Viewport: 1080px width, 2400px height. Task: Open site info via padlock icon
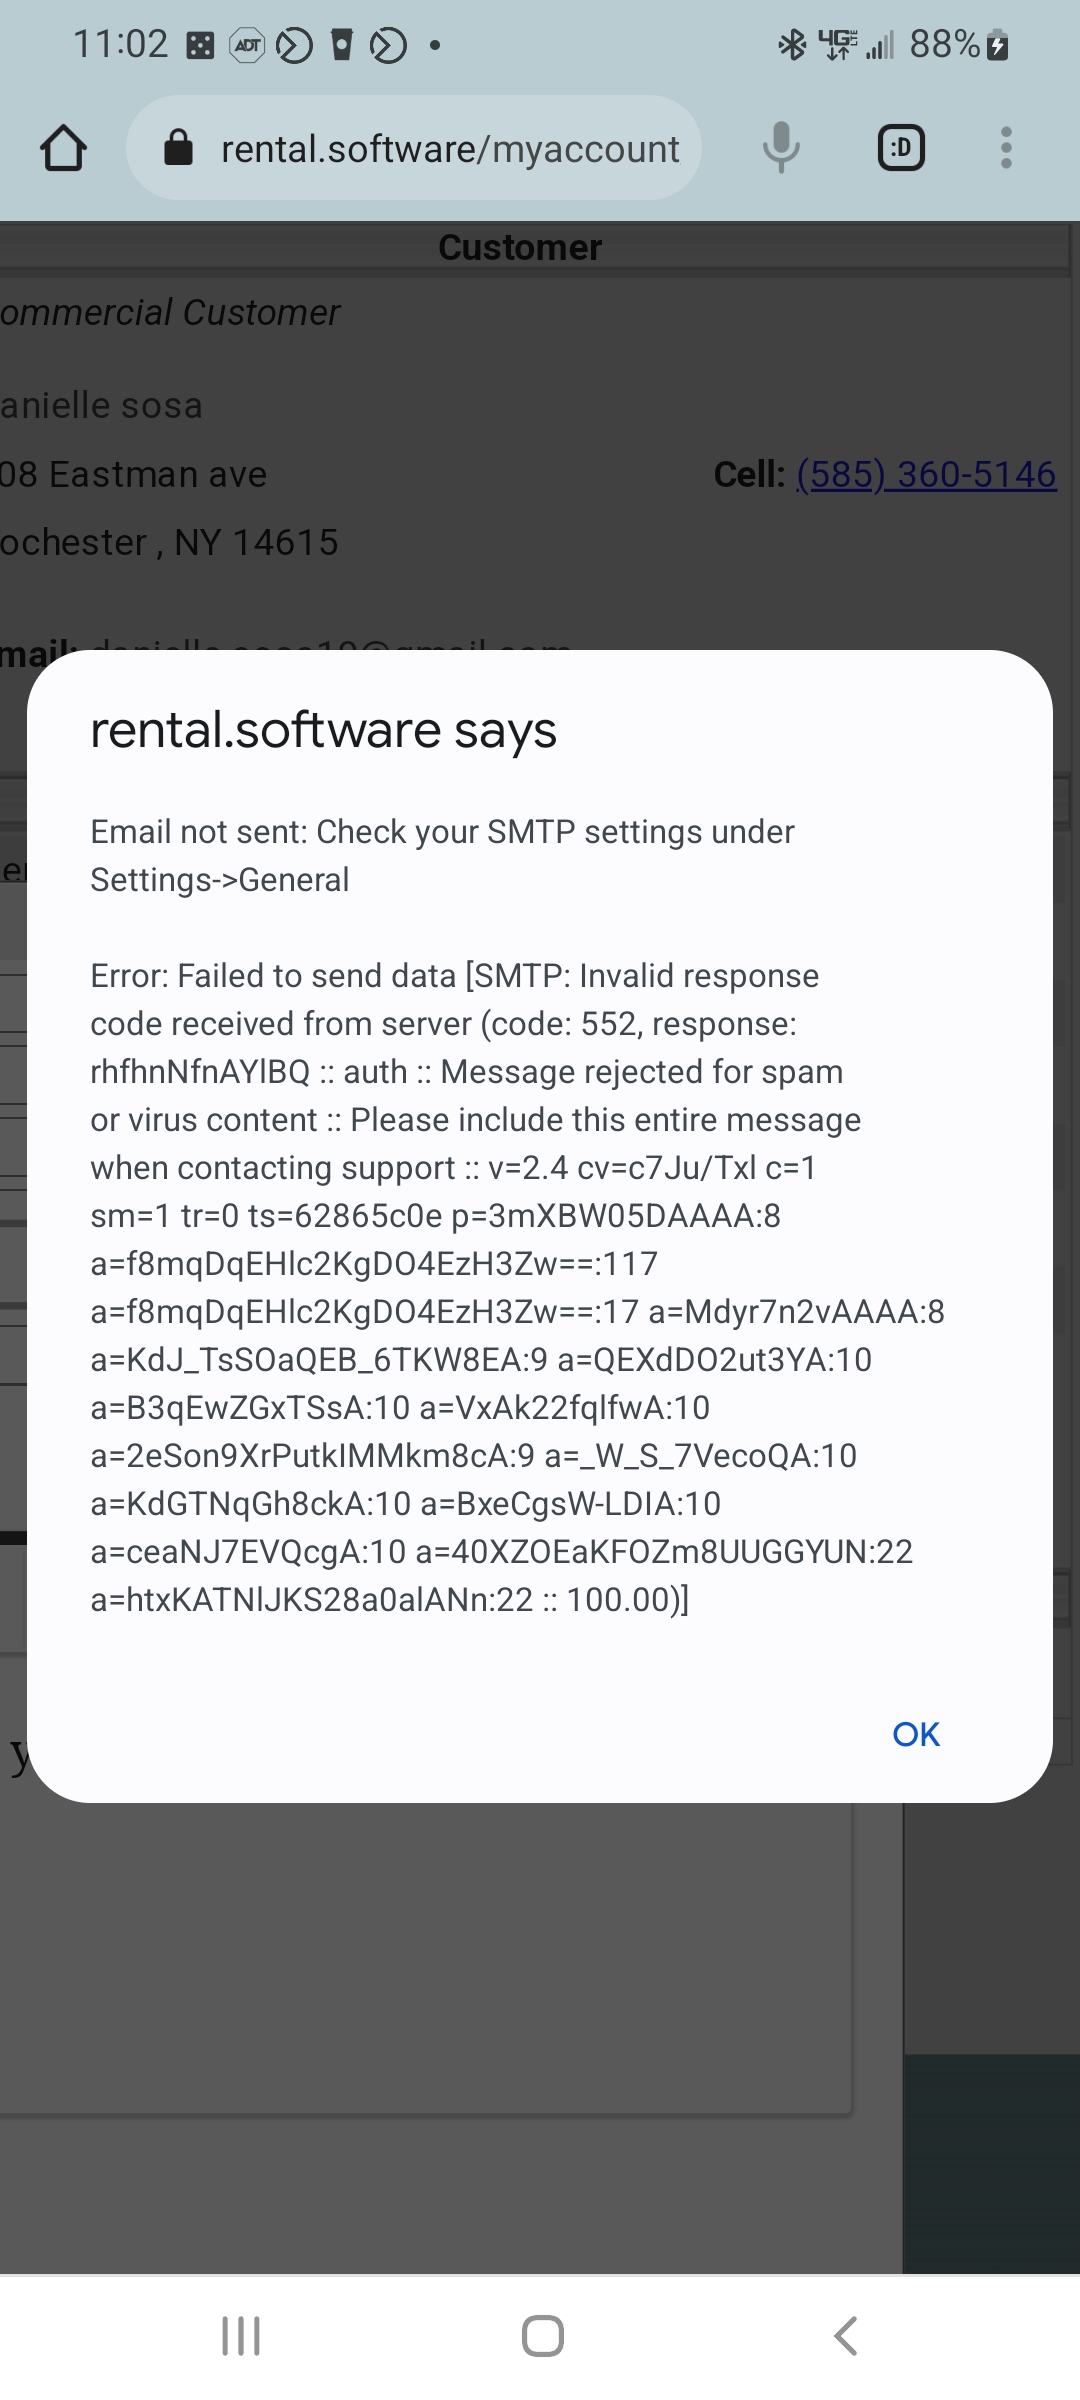[178, 148]
